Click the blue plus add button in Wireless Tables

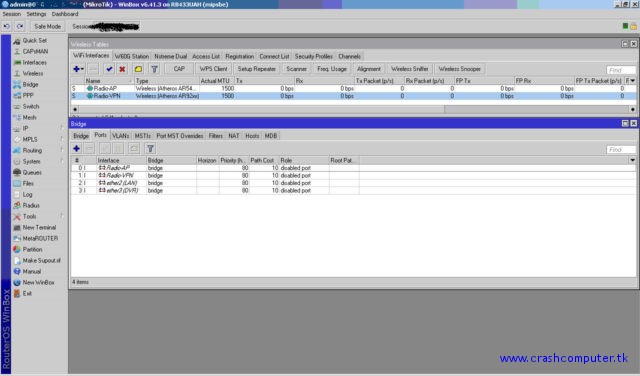pyautogui.click(x=78, y=69)
